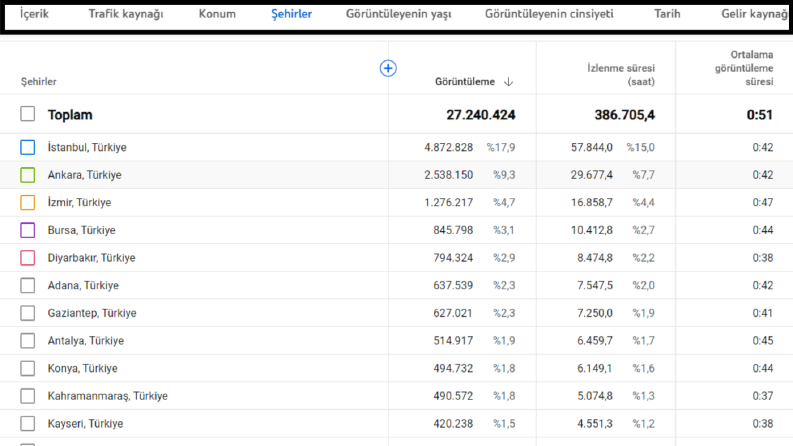Click Gaziantep views value 627.021
The width and height of the screenshot is (793, 446).
[453, 313]
